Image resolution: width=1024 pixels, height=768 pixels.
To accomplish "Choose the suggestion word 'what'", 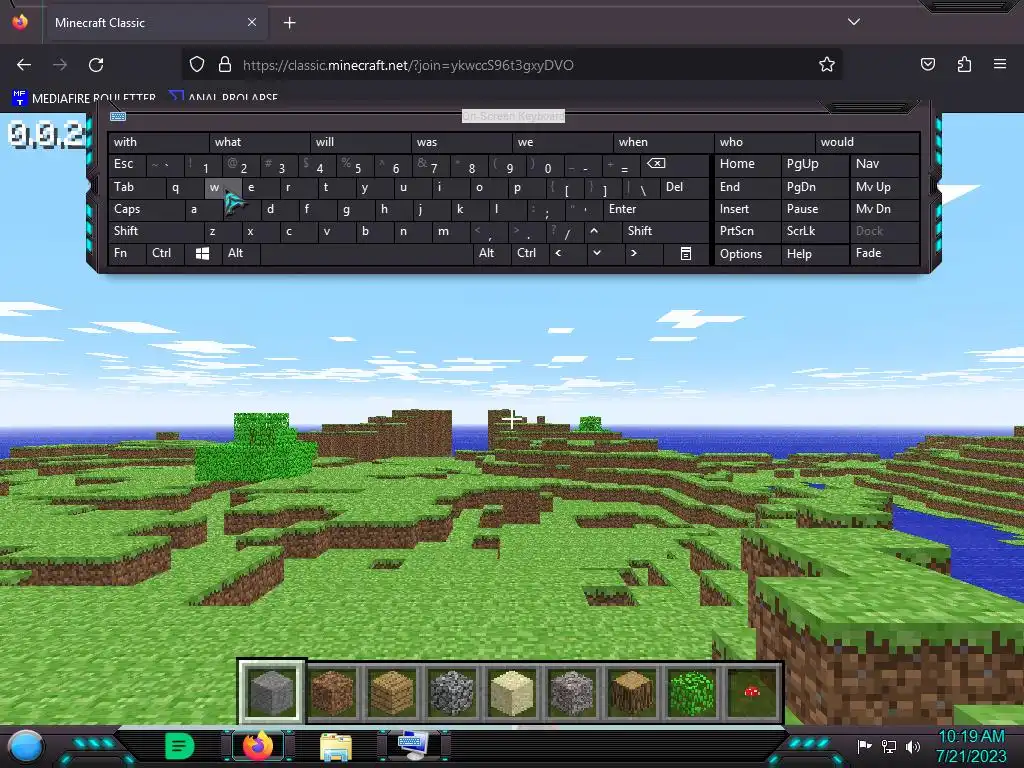I will (260, 142).
